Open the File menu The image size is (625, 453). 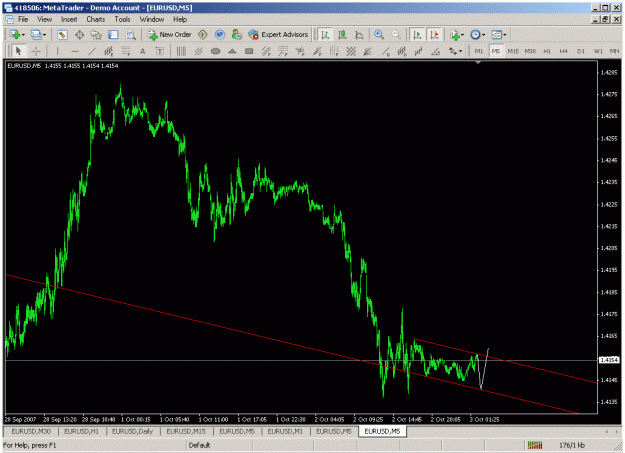[x=23, y=19]
